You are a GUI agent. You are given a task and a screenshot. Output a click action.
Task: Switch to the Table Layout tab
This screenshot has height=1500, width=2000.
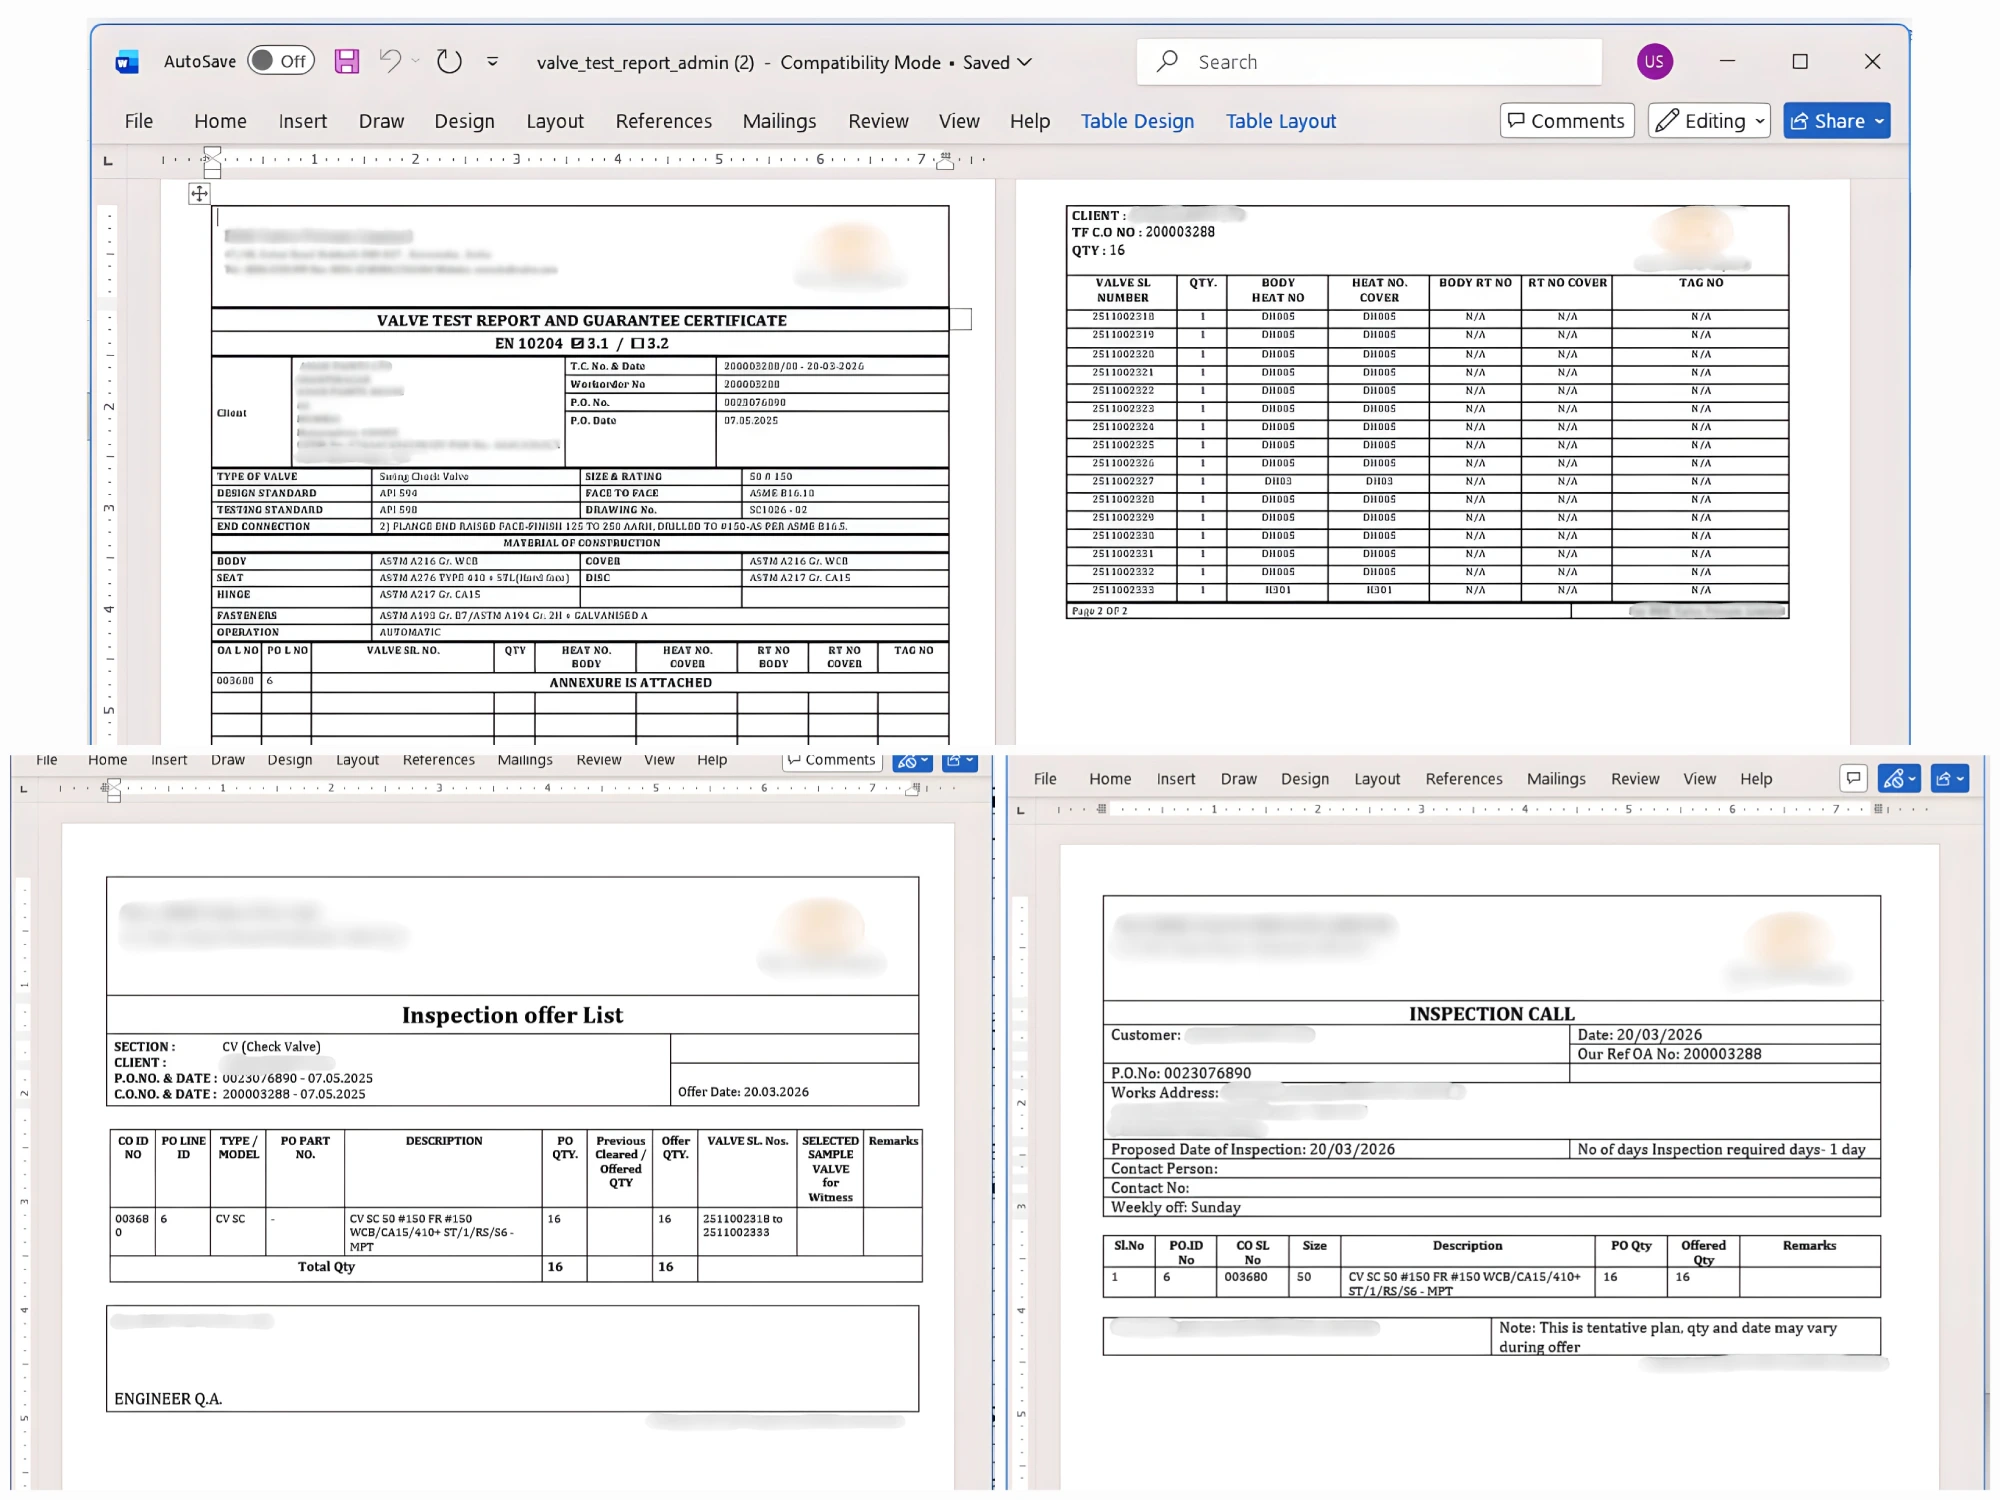pos(1280,121)
